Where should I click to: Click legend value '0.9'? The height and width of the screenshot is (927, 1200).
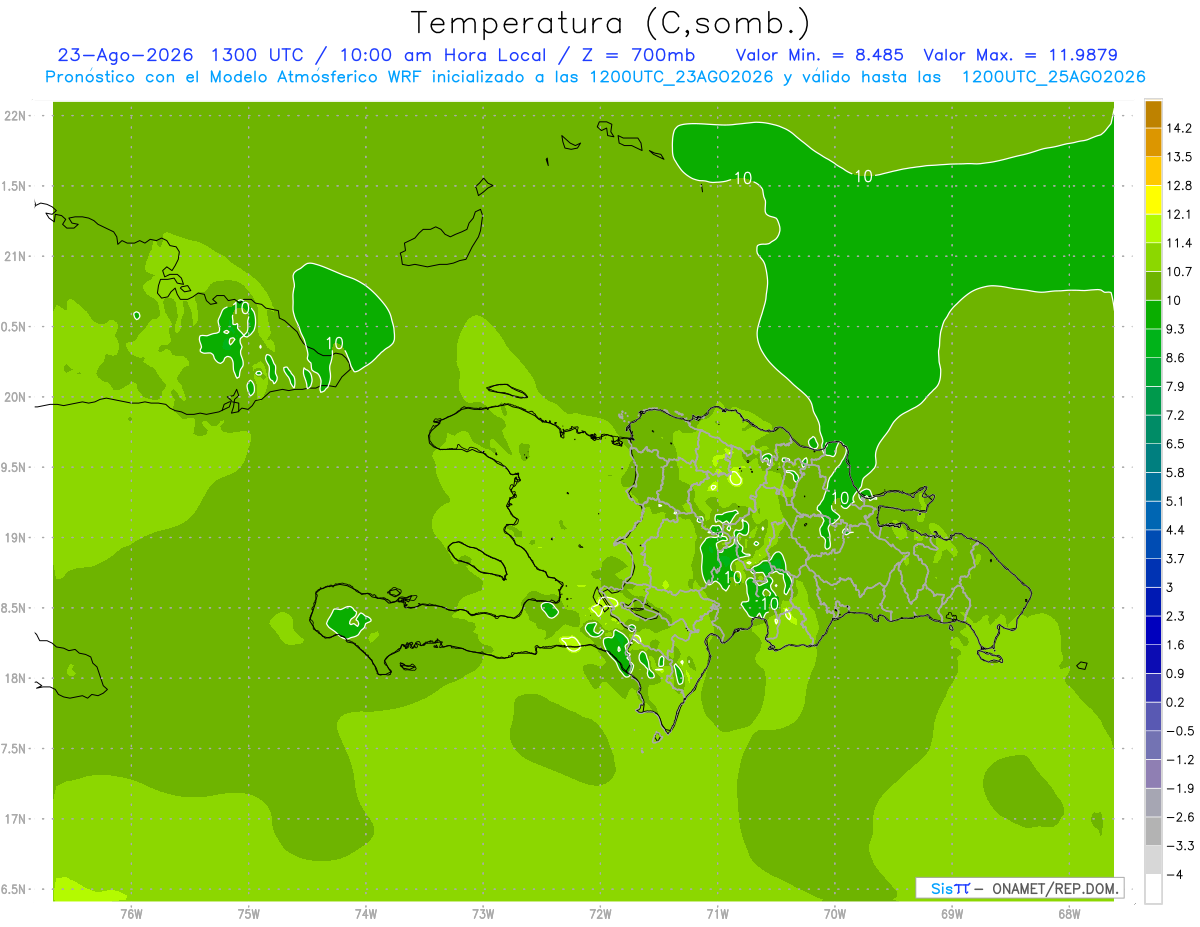[x=1176, y=673]
